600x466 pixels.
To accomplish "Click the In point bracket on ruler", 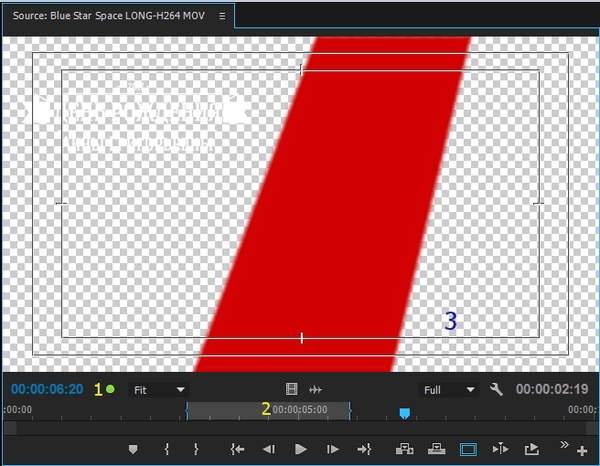I will point(187,411).
